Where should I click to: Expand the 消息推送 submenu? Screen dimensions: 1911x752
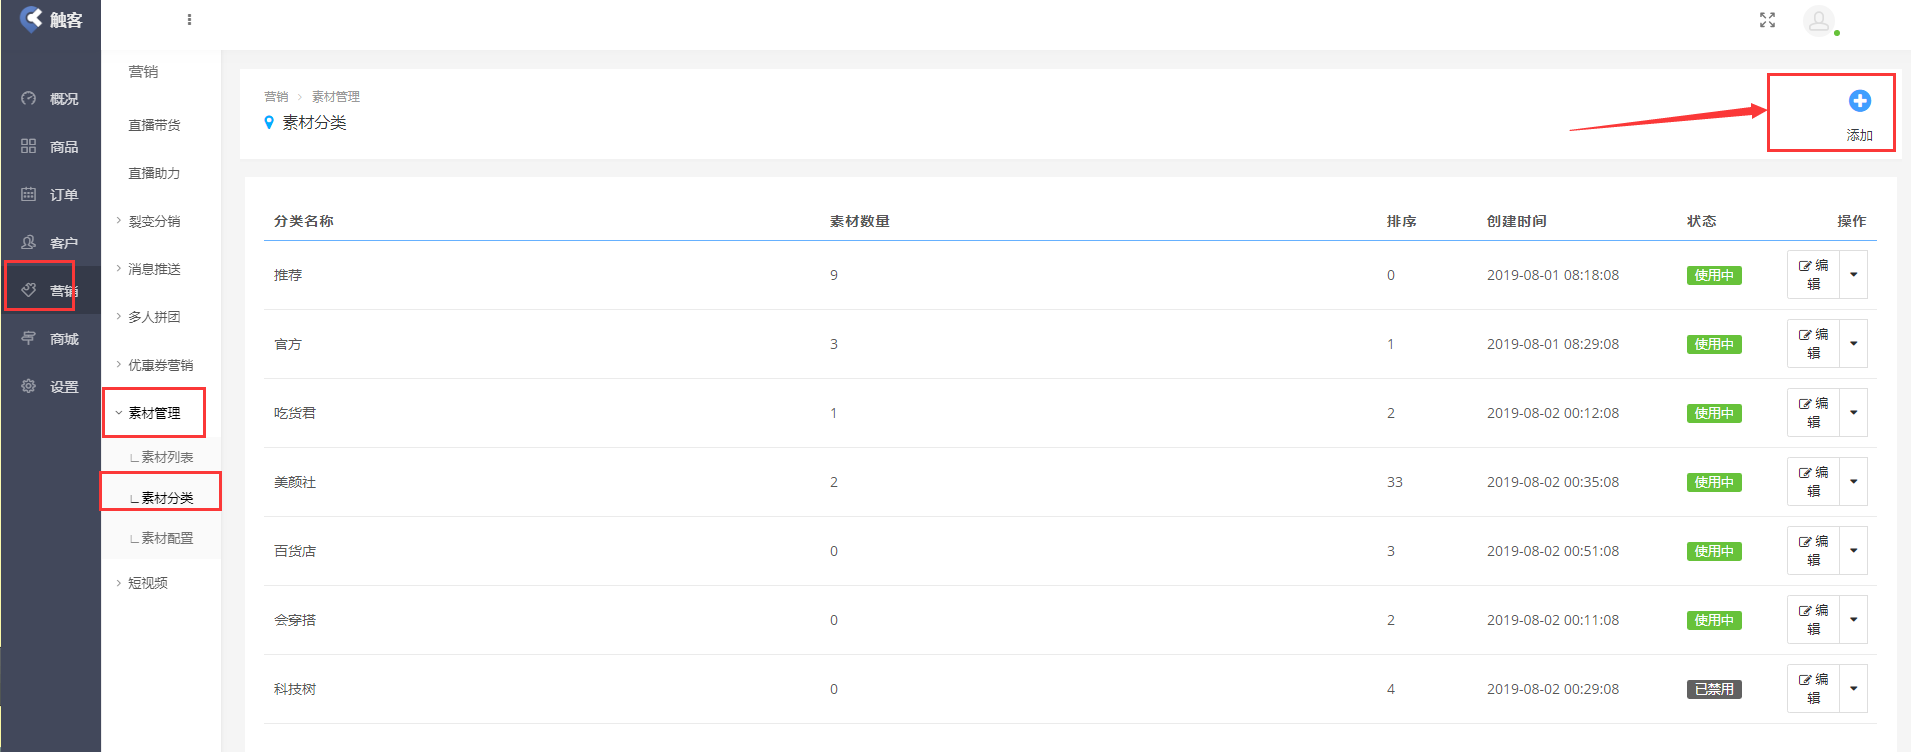pos(148,269)
